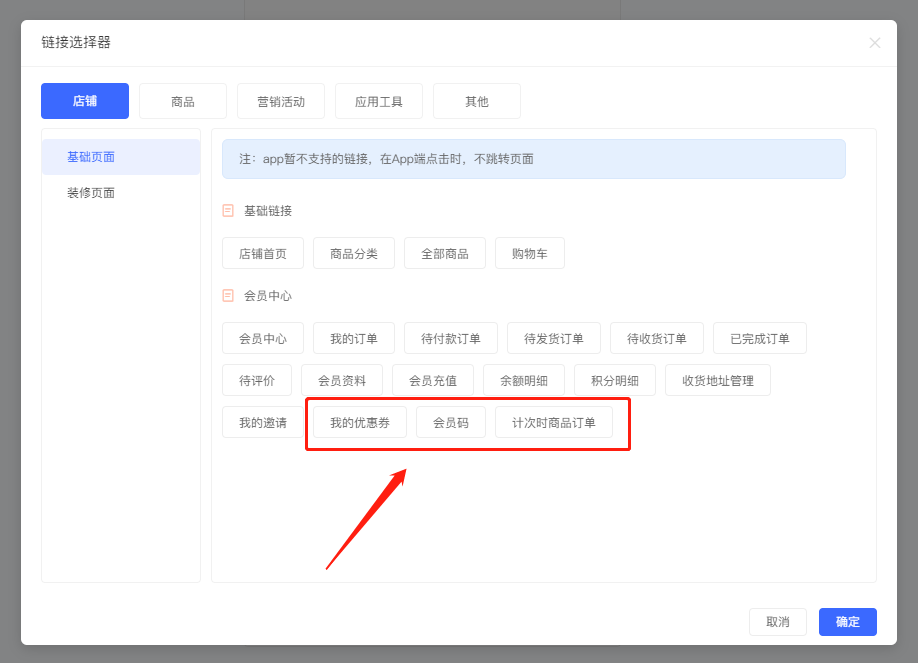Viewport: 918px width, 663px height.
Task: Select the 应用工具 tab
Action: [x=379, y=101]
